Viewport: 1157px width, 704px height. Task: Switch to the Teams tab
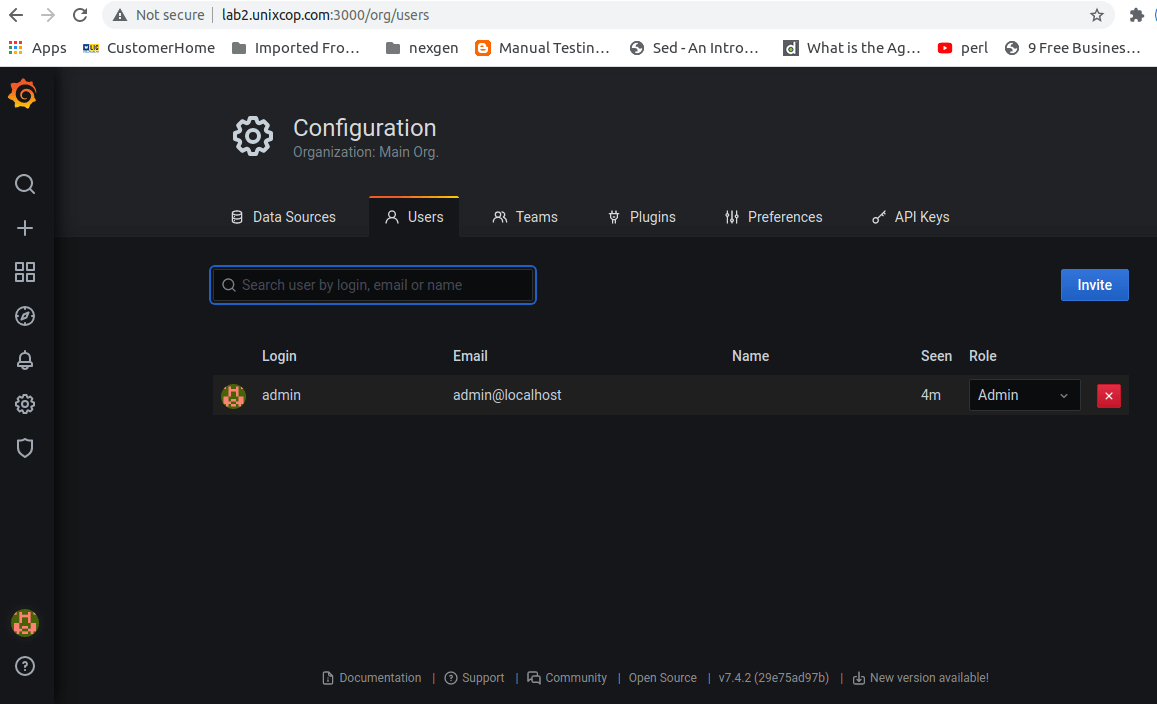tap(525, 217)
